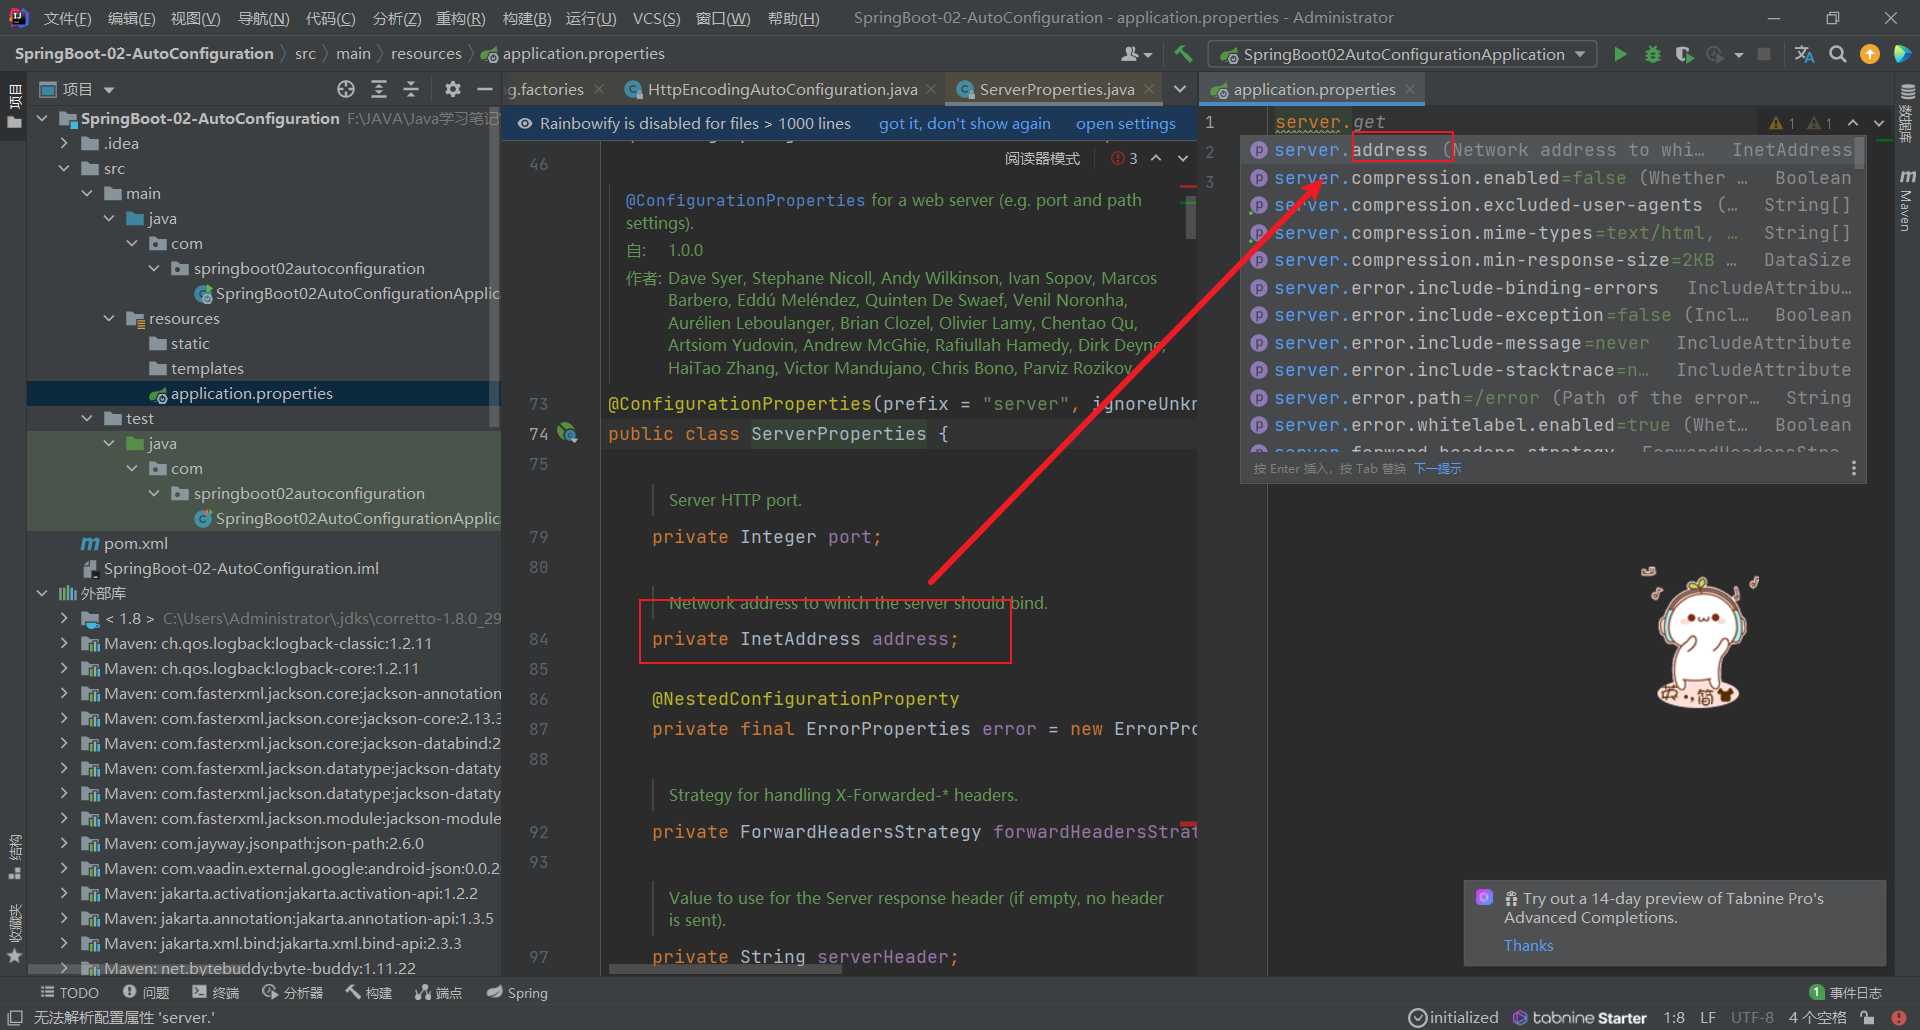Toggle read-only lock icon in status bar
Image resolution: width=1920 pixels, height=1030 pixels.
1867,1017
